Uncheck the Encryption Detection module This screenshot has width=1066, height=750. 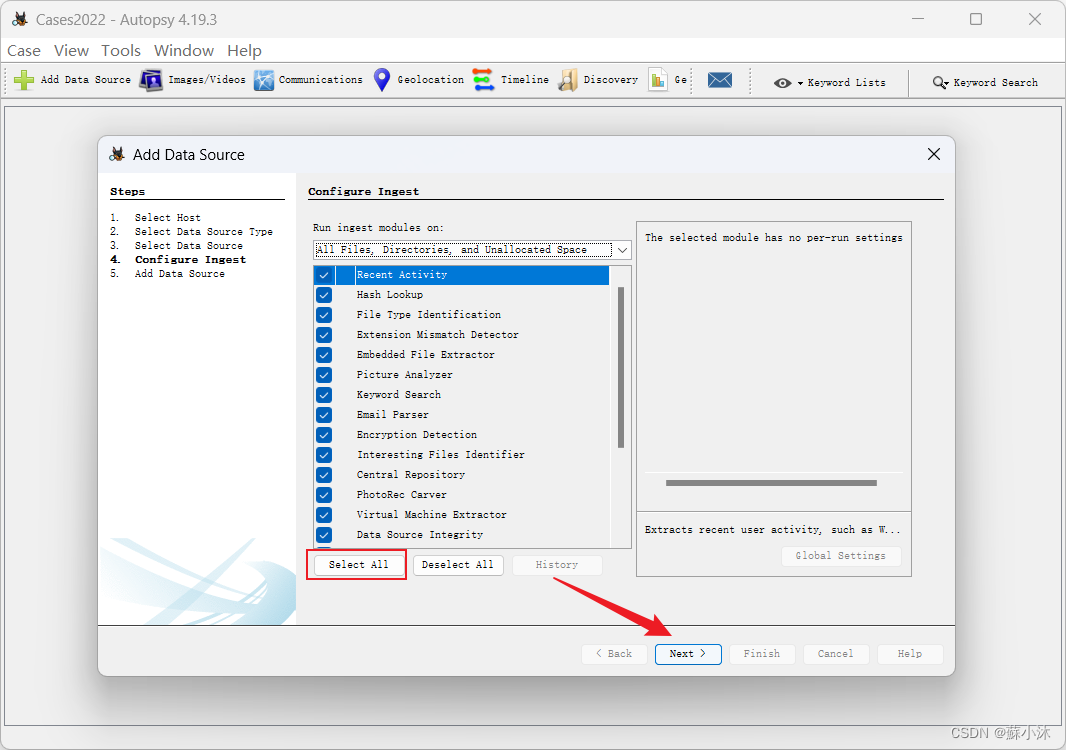[x=324, y=435]
